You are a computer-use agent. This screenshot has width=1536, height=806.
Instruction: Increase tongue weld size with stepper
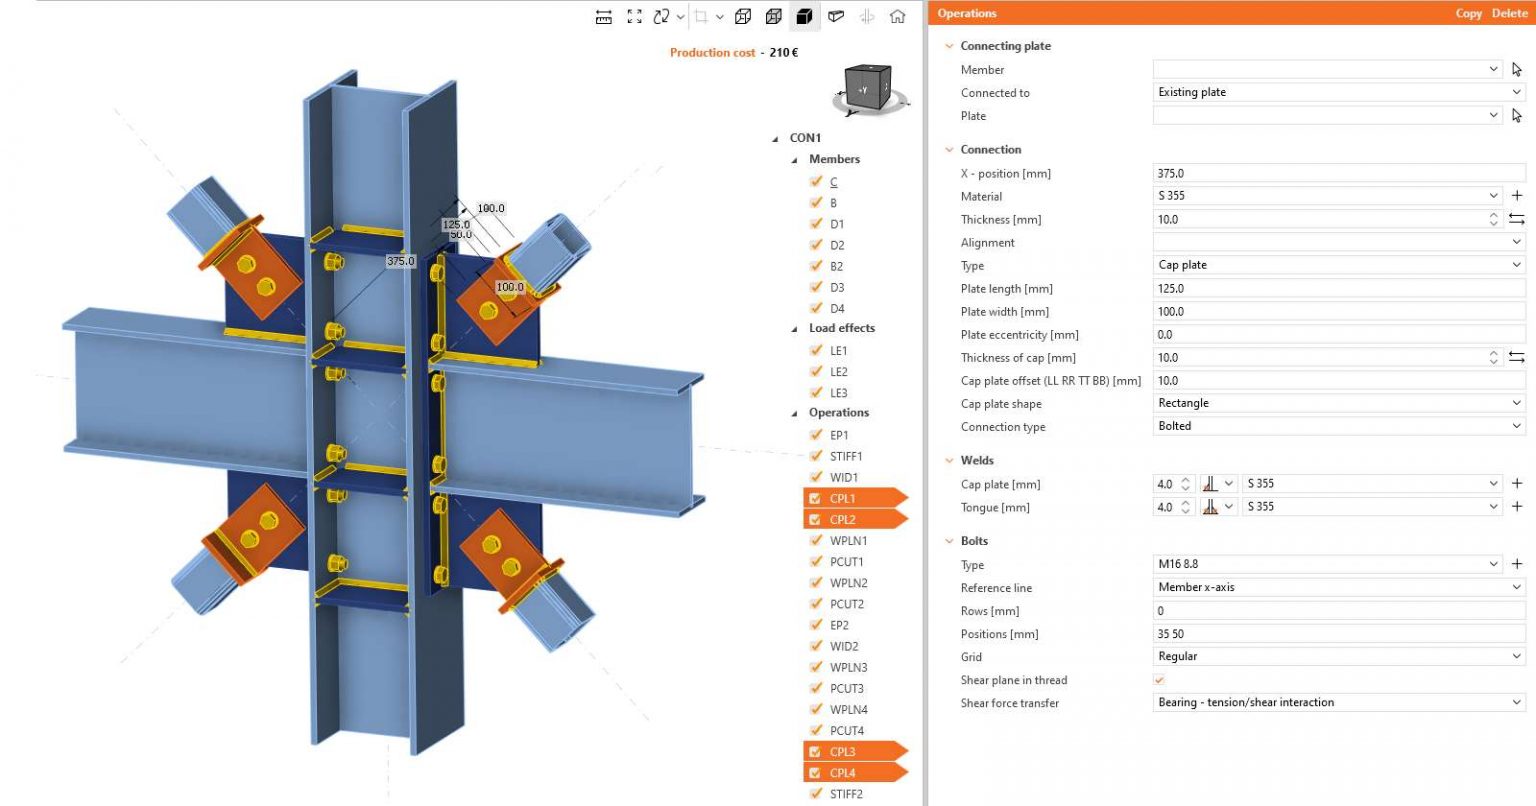pyautogui.click(x=1186, y=503)
